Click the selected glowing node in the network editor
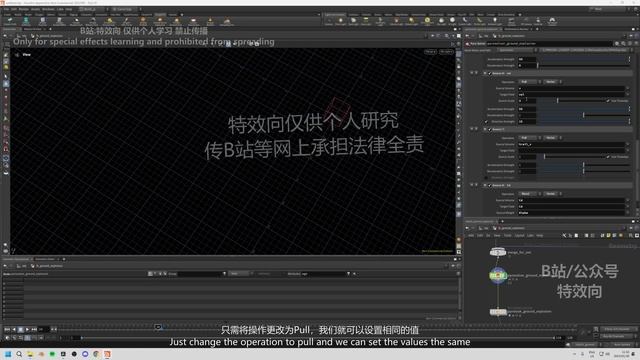640x360 pixels. click(498, 276)
